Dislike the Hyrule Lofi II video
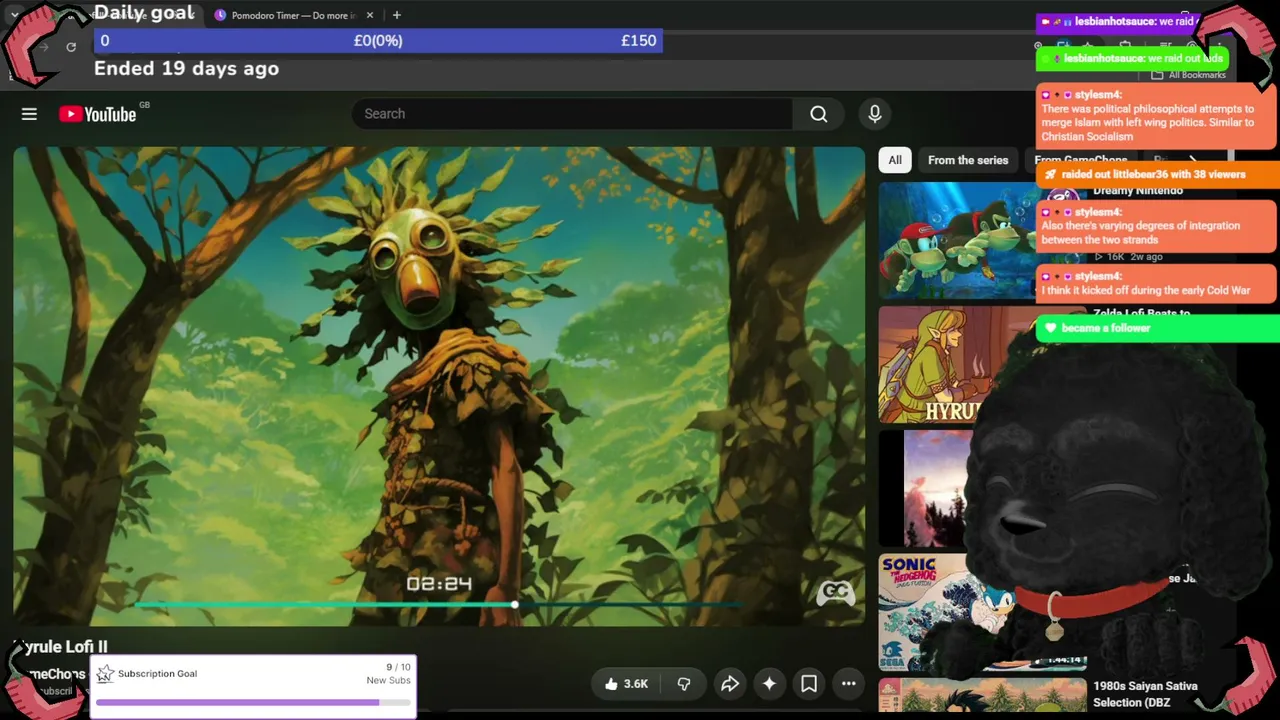Viewport: 1280px width, 720px height. coord(684,684)
